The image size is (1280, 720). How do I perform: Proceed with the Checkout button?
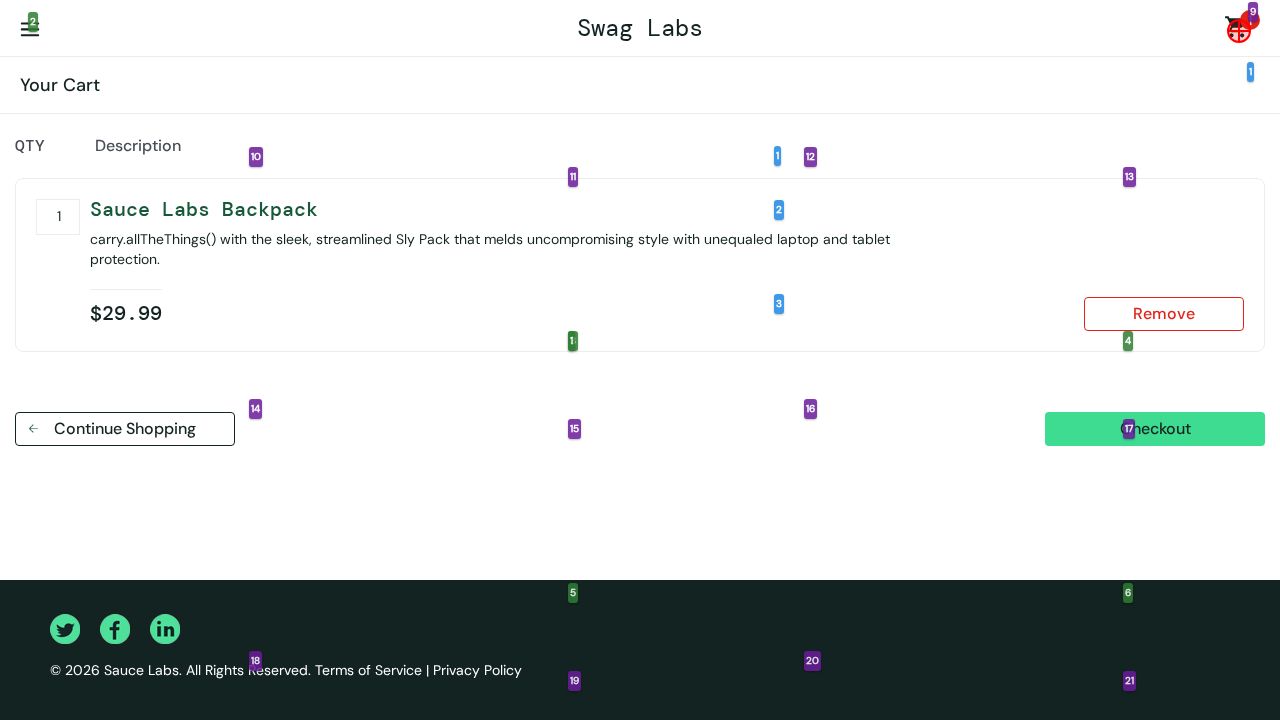[x=1180, y=429]
